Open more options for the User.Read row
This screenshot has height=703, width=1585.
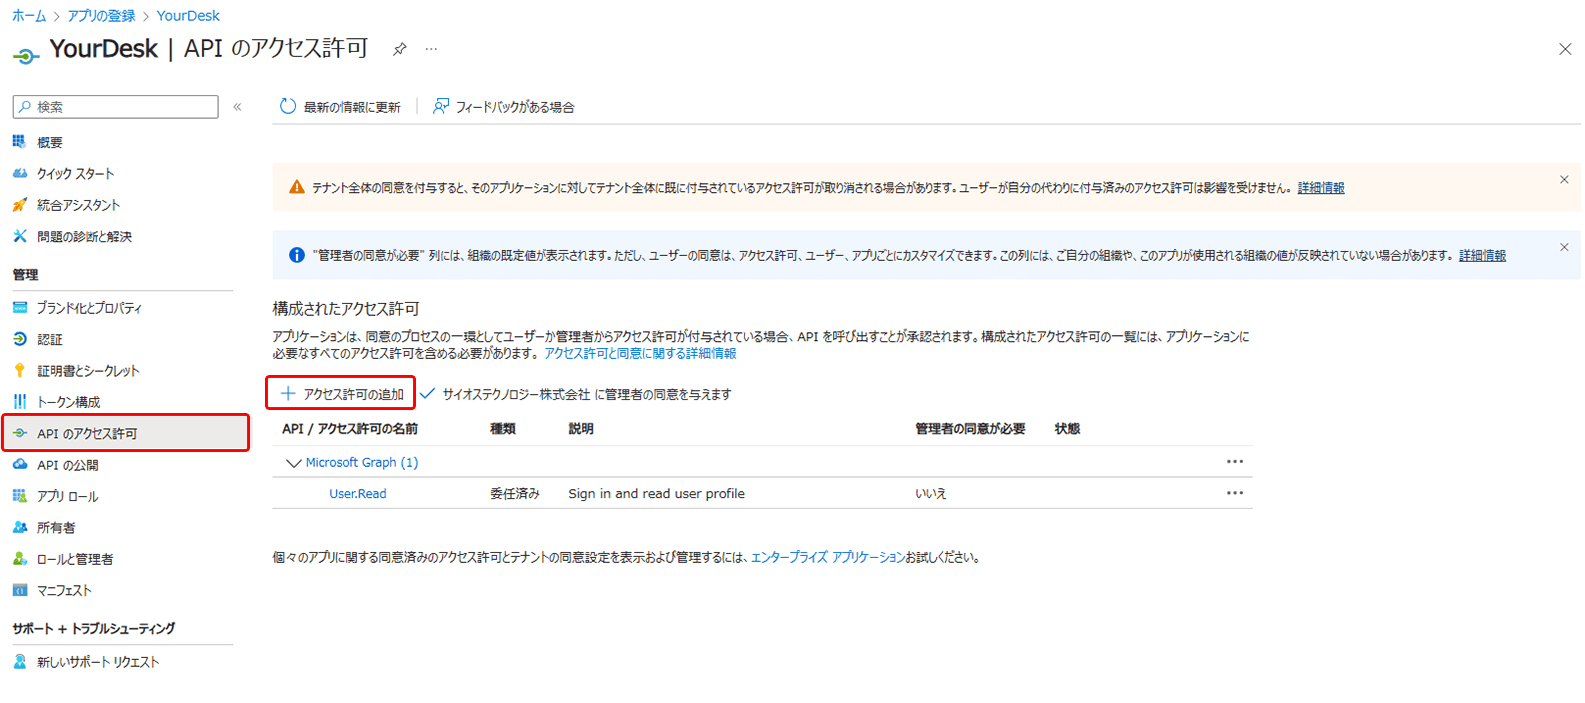click(x=1235, y=493)
